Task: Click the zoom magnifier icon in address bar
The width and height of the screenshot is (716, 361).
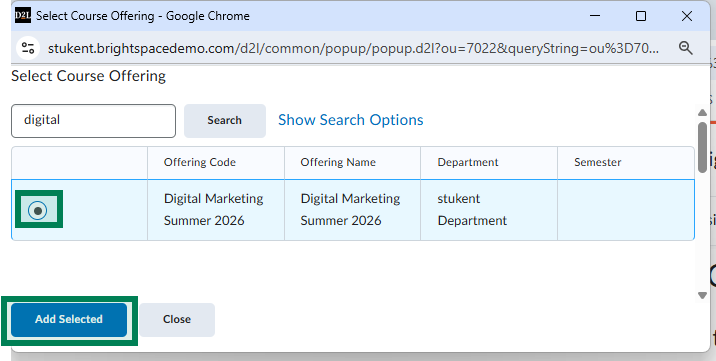Action: click(686, 47)
